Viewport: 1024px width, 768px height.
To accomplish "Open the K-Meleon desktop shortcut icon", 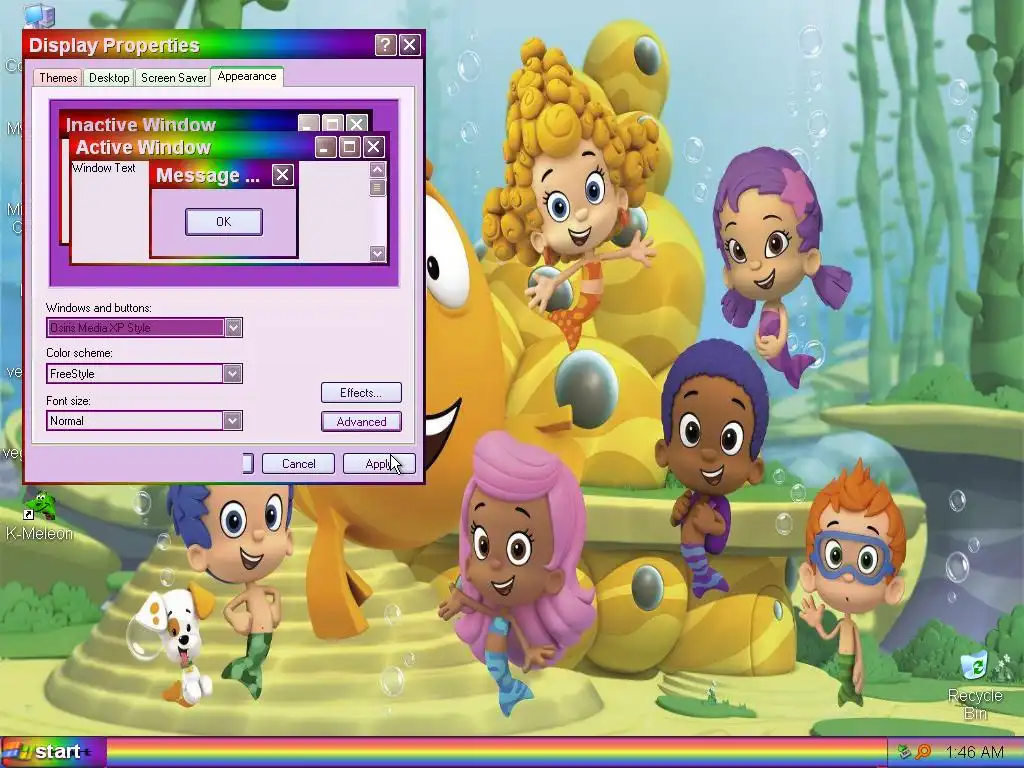I will (39, 517).
